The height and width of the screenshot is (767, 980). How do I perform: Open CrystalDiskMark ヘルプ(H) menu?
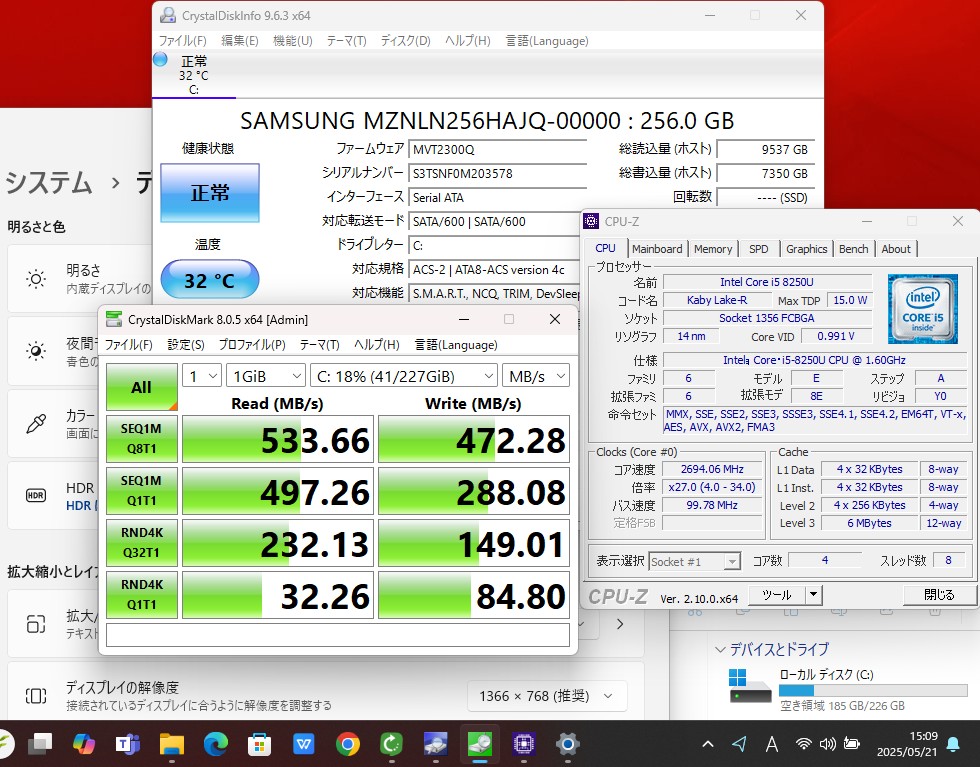click(377, 345)
